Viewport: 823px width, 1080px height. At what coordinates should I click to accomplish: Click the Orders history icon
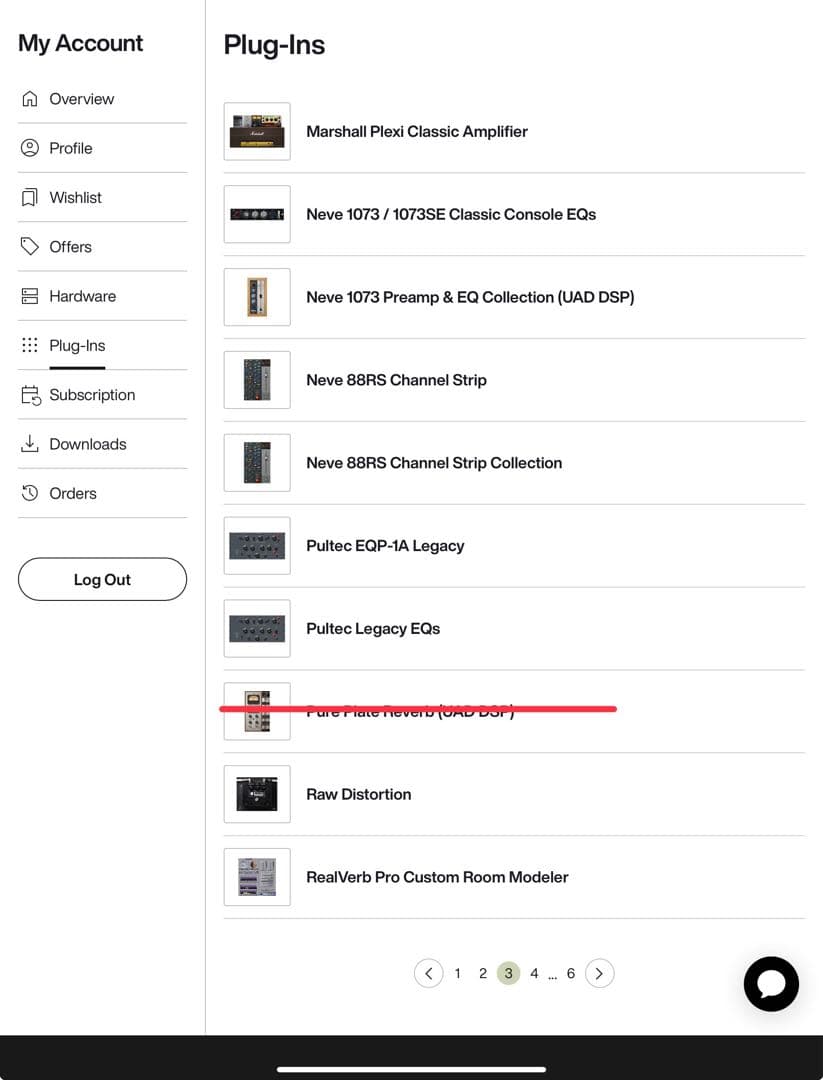pos(30,493)
